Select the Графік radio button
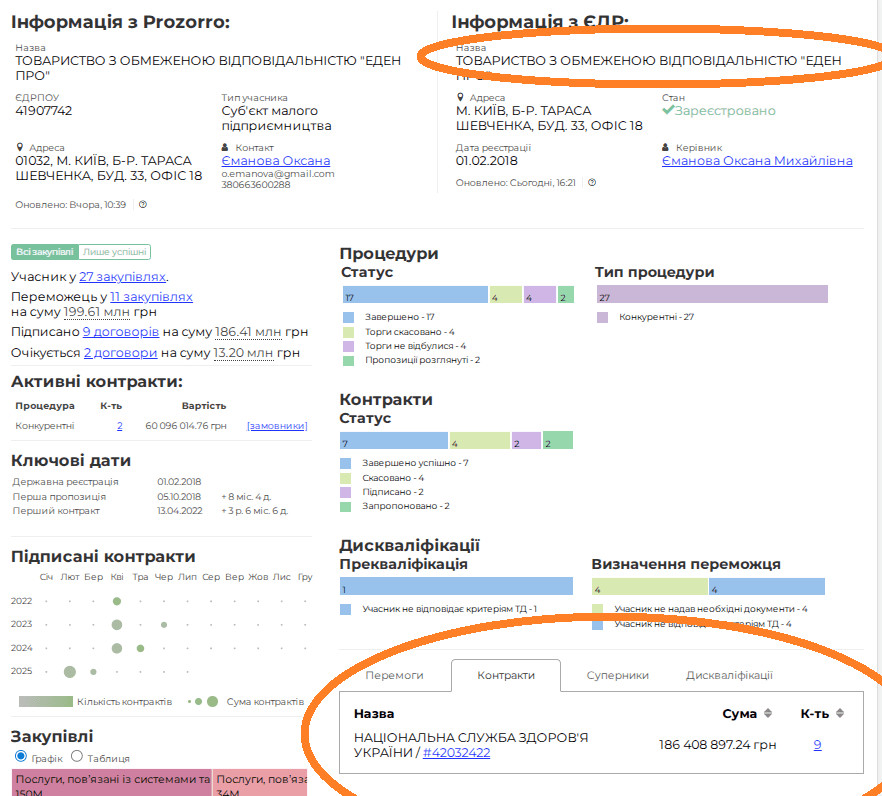This screenshot has height=796, width=882. (x=21, y=757)
